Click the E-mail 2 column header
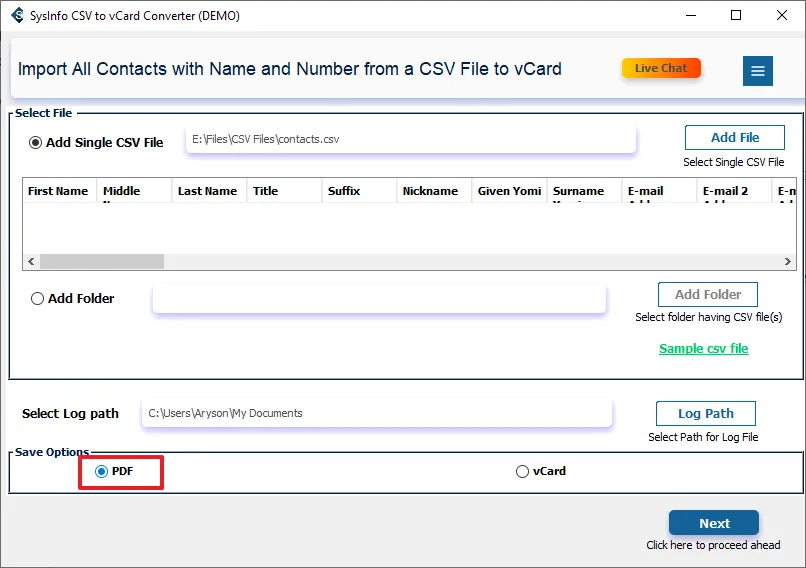The width and height of the screenshot is (806, 568). (x=734, y=191)
